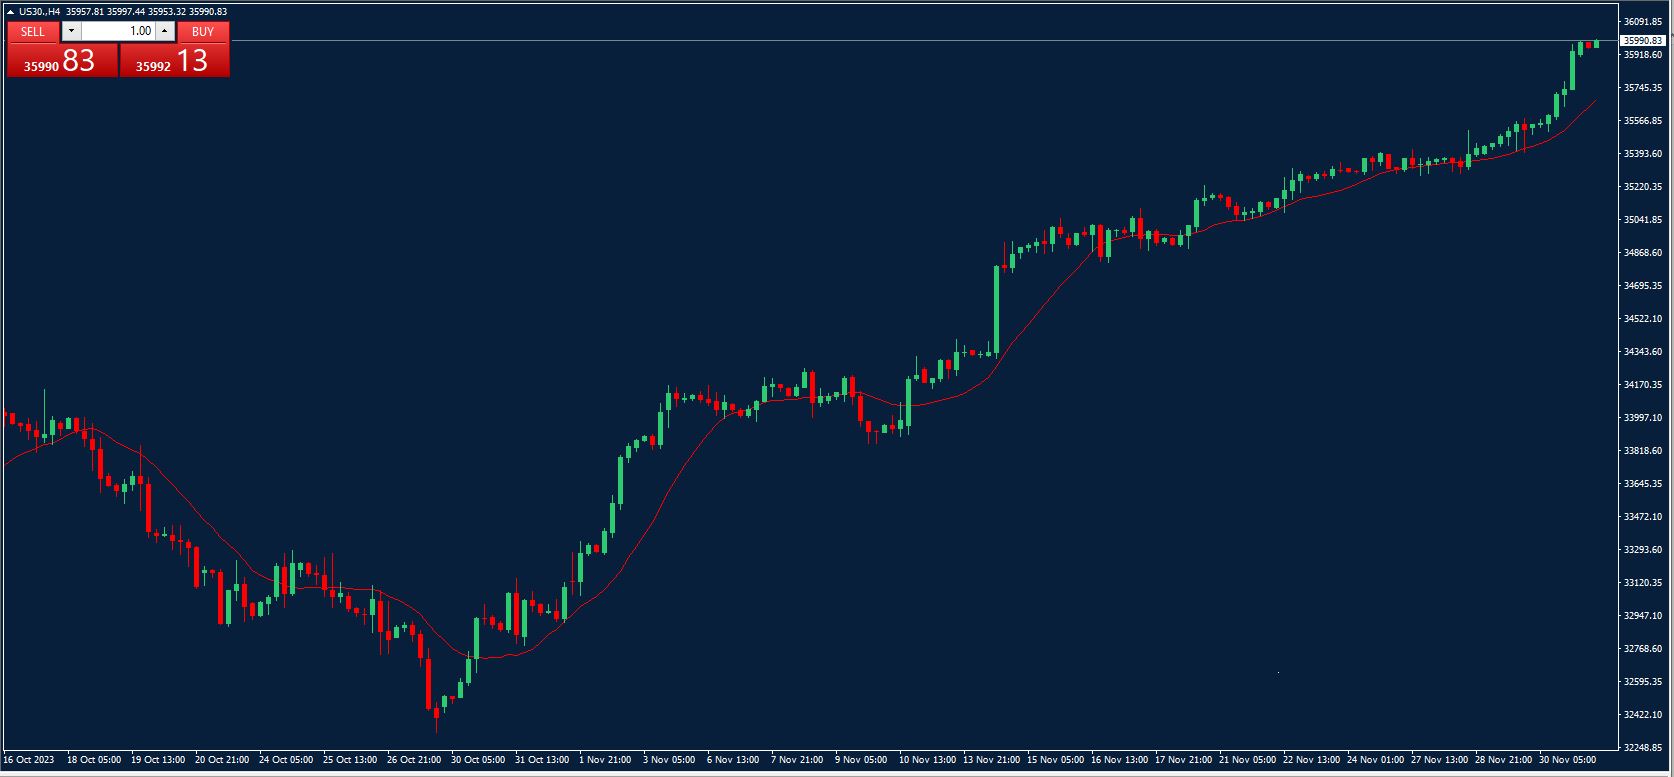Image resolution: width=1674 pixels, height=777 pixels.
Task: Decrease trade volume with the down arrow
Action: pyautogui.click(x=71, y=31)
